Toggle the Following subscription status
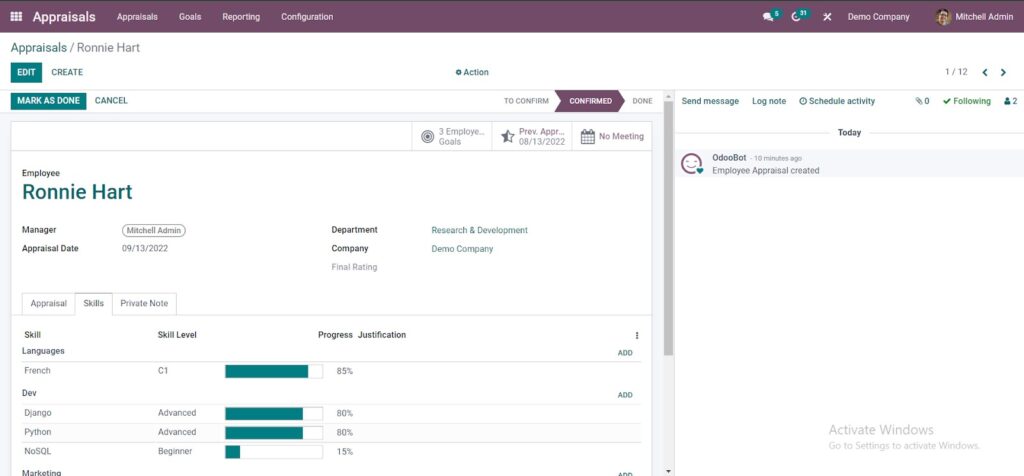The width and height of the screenshot is (1024, 476). pos(967,101)
